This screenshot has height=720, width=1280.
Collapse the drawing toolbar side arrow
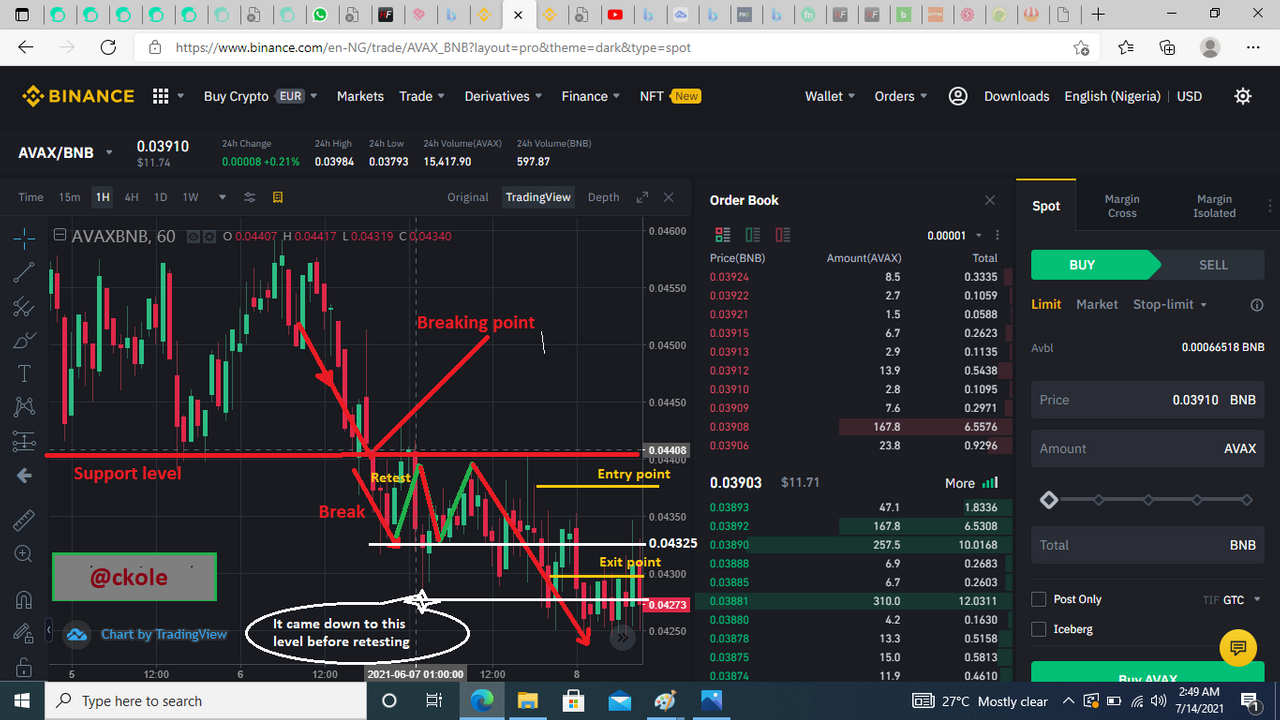(48, 631)
